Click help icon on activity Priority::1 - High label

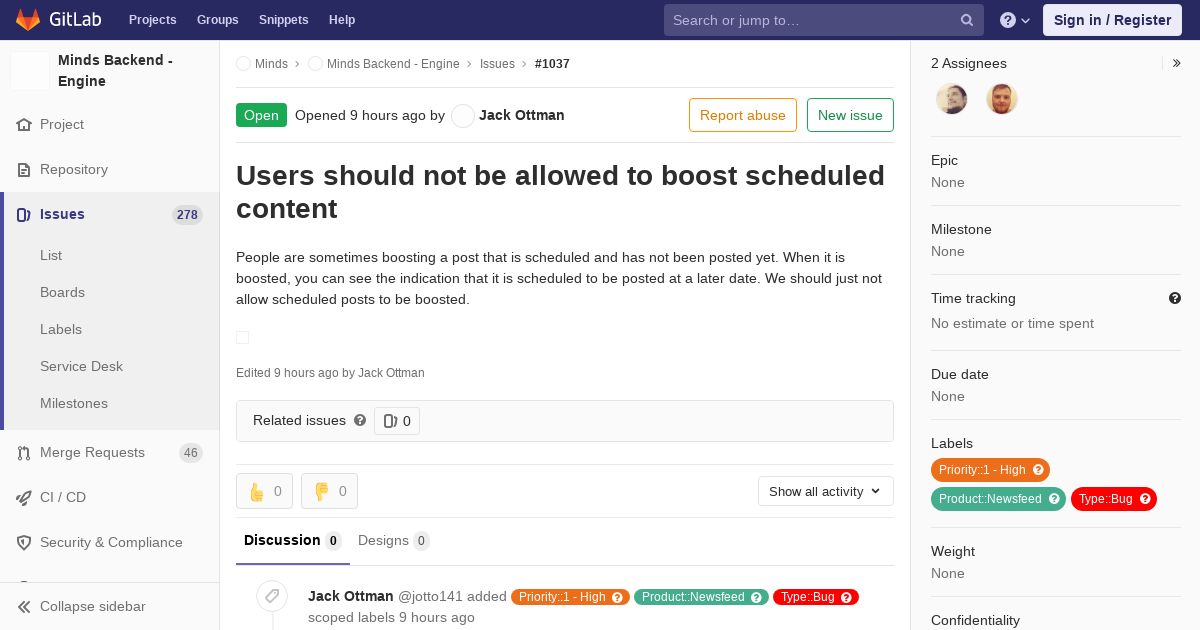[x=618, y=597]
